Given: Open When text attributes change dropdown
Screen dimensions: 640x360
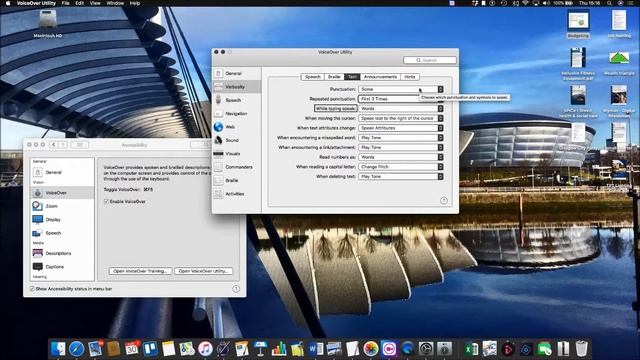Looking at the screenshot, I should click(401, 128).
